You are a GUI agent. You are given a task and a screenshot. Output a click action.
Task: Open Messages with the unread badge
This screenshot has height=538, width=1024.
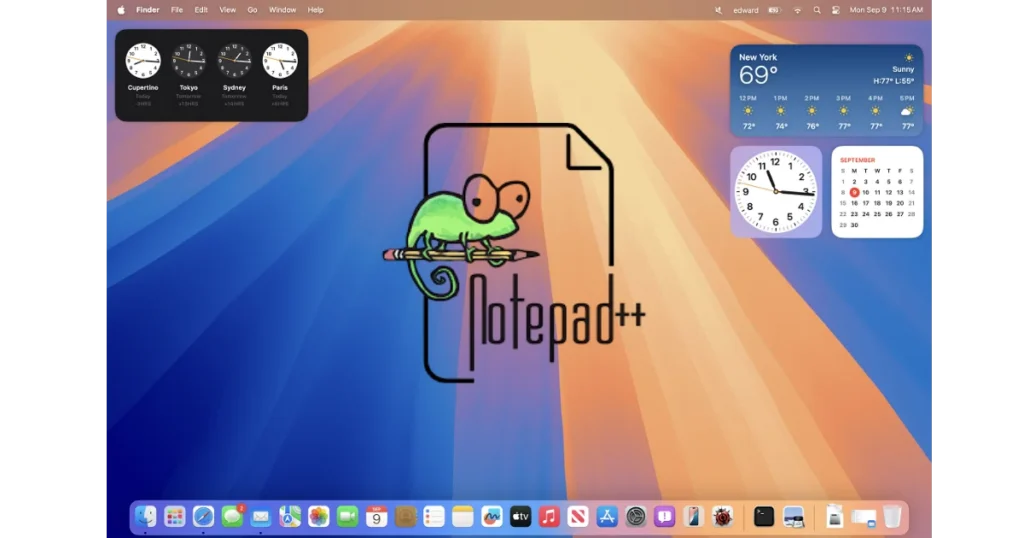(232, 517)
